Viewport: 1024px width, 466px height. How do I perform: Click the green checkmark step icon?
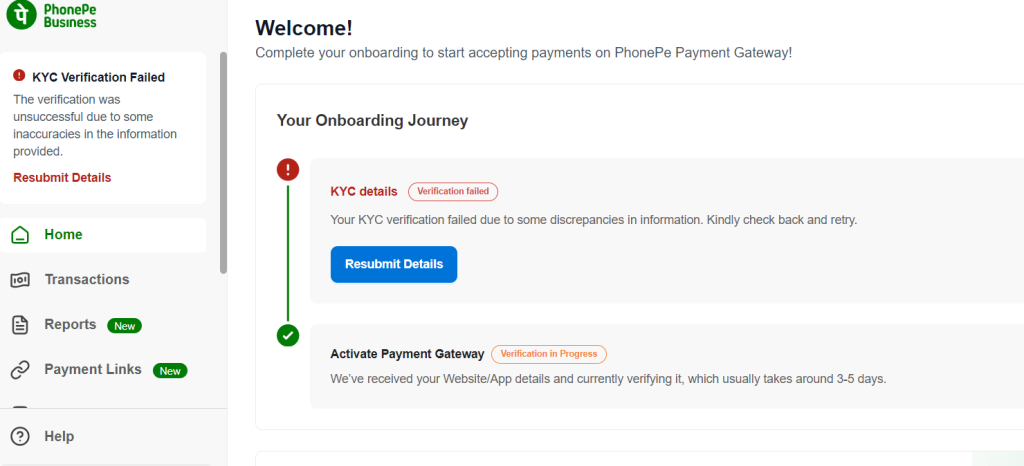coord(288,335)
